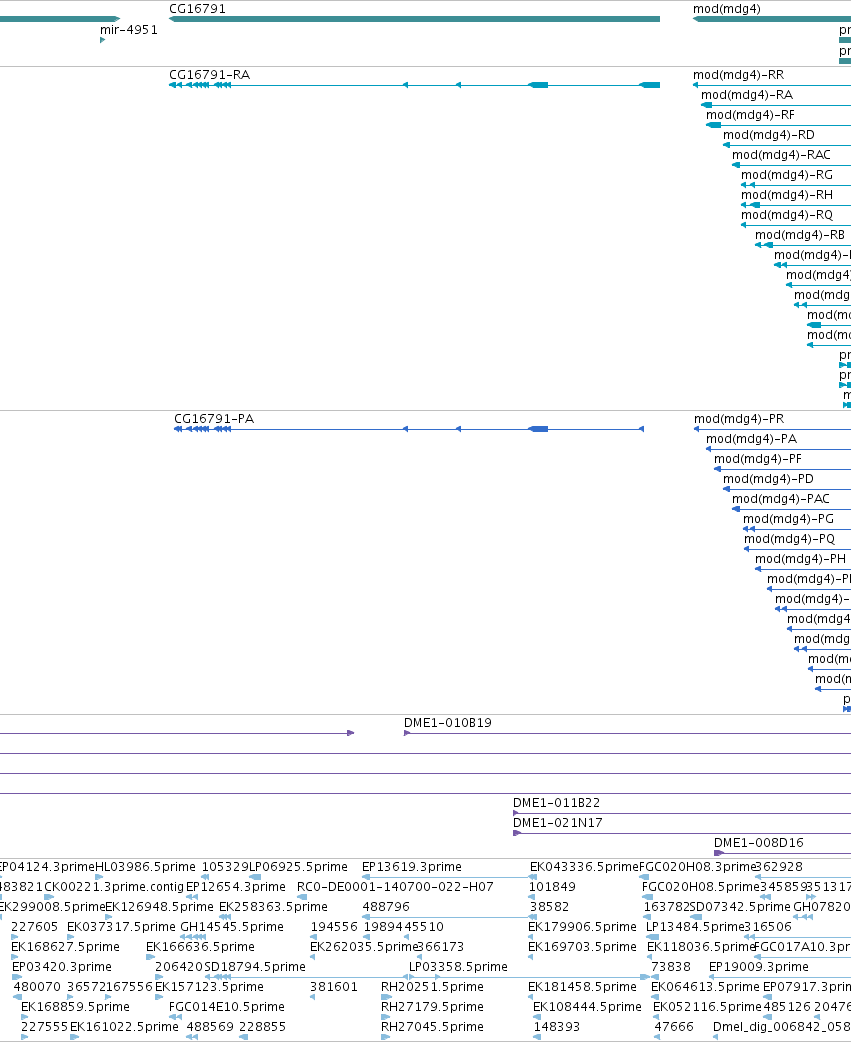
Task: Select the small mir-4951 arrow glyph
Action: [x=102, y=40]
